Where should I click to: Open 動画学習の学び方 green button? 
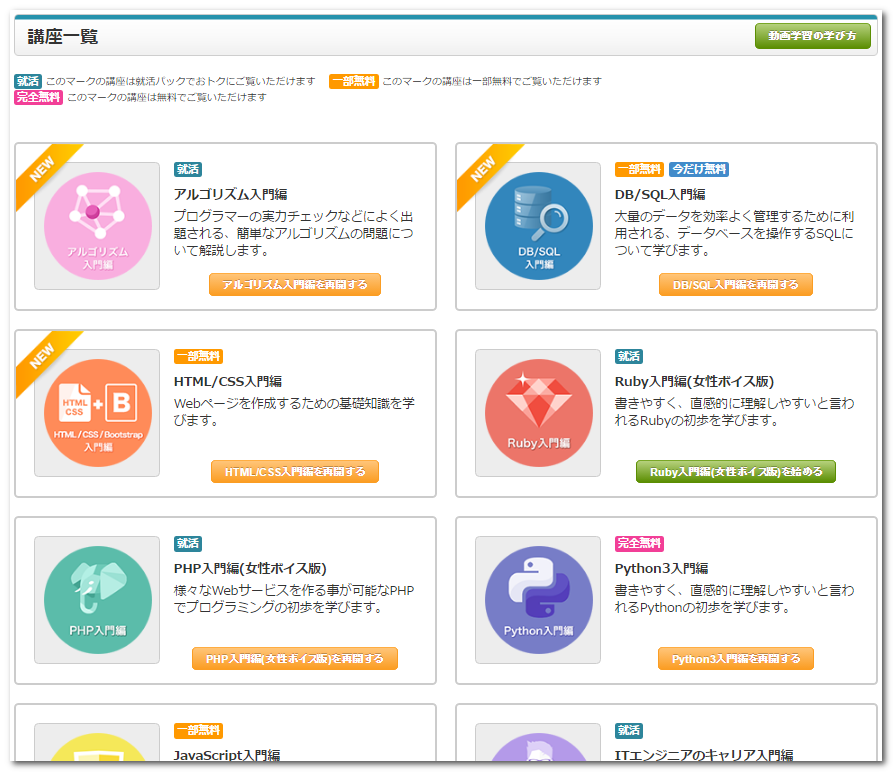pos(813,36)
